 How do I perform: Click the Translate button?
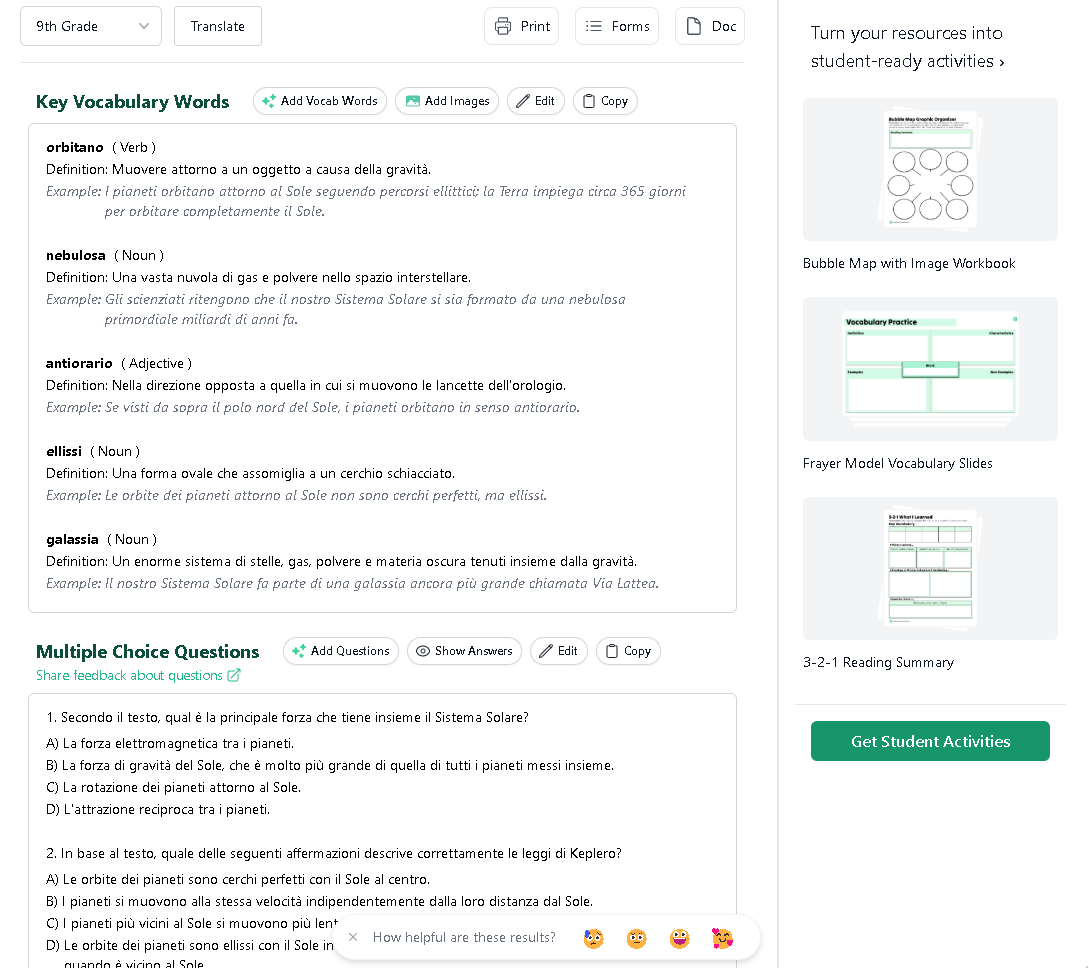[x=218, y=26]
